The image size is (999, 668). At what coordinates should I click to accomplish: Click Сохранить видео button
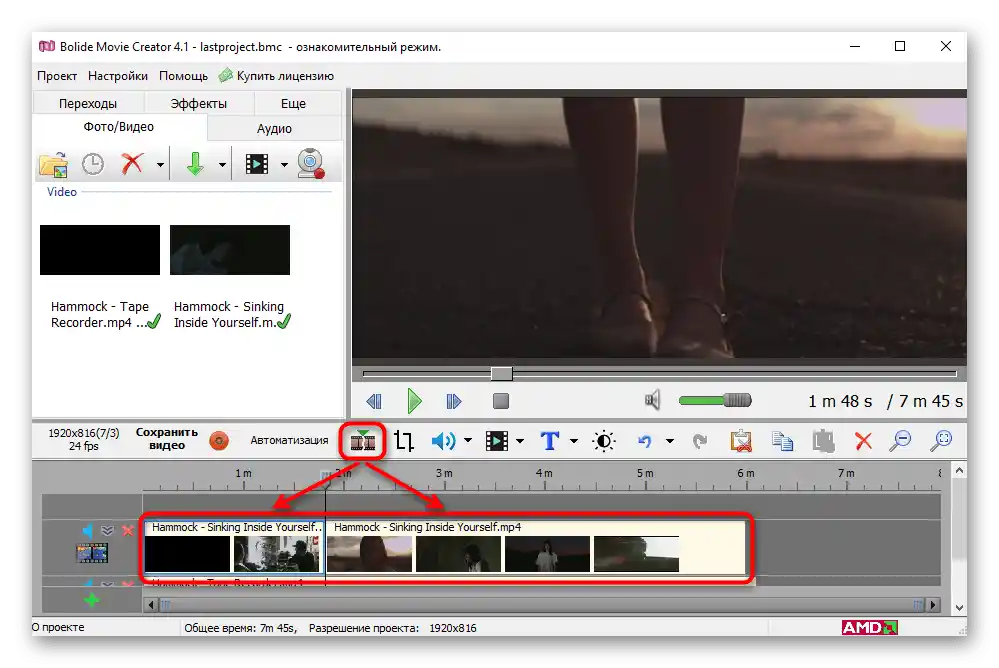click(167, 439)
